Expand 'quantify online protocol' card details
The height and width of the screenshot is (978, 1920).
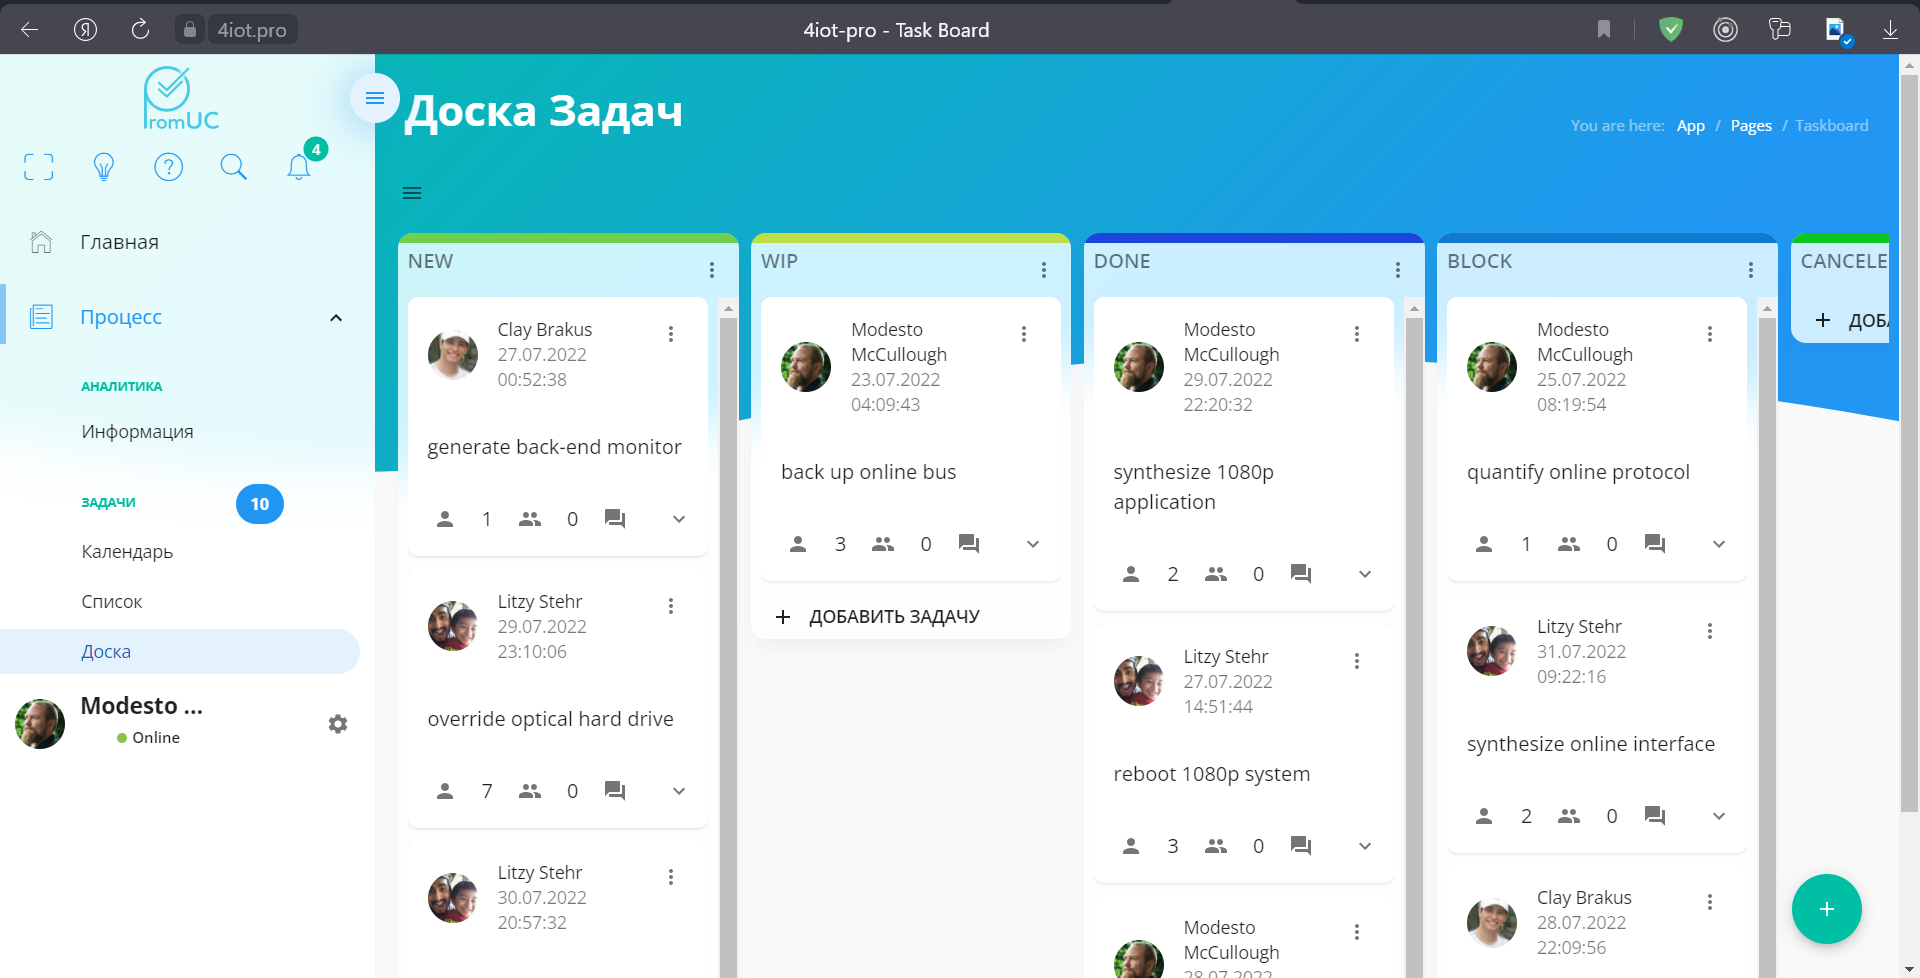1719,543
